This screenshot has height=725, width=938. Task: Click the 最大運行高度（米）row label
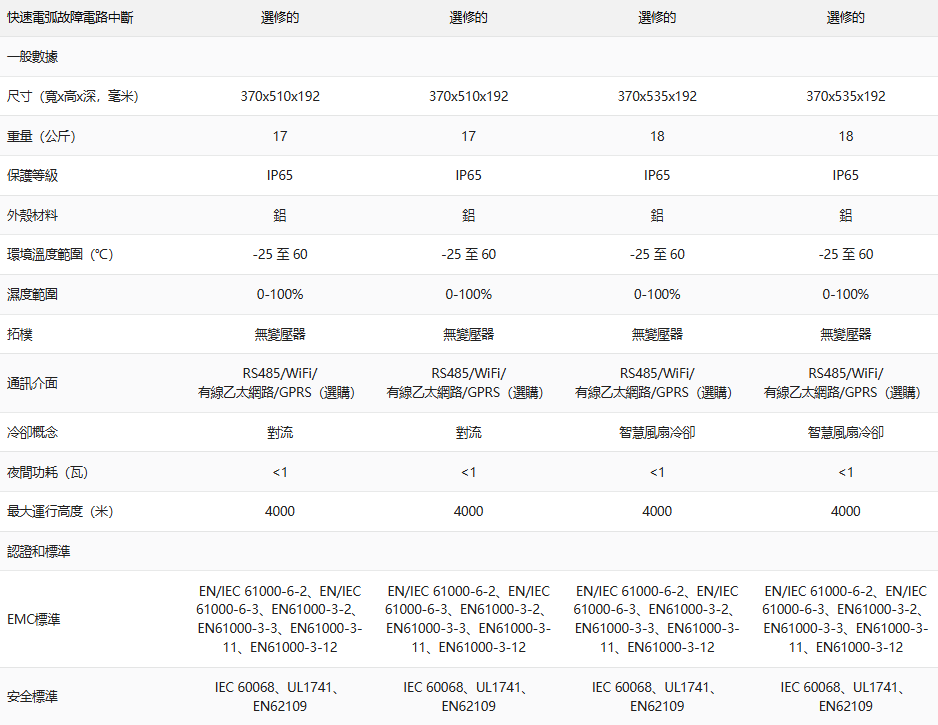click(60, 511)
